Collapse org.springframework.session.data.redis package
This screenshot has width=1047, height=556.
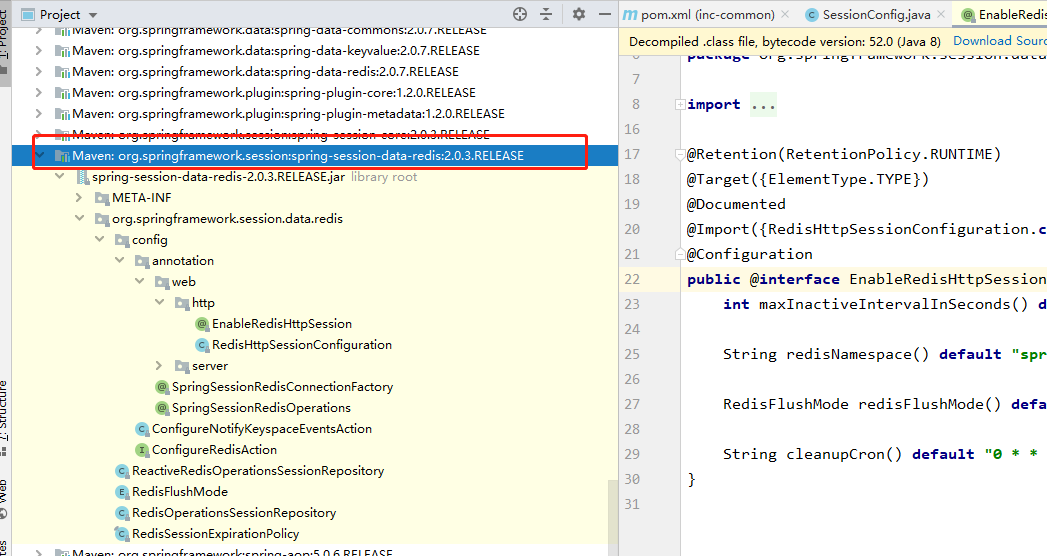(x=79, y=218)
